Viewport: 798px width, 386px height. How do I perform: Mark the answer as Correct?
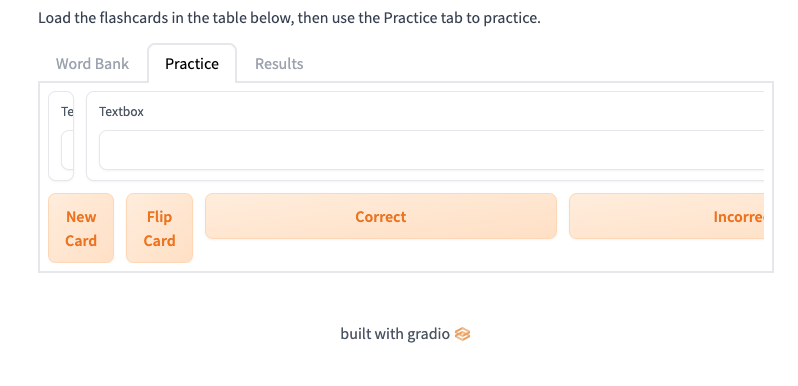[381, 216]
